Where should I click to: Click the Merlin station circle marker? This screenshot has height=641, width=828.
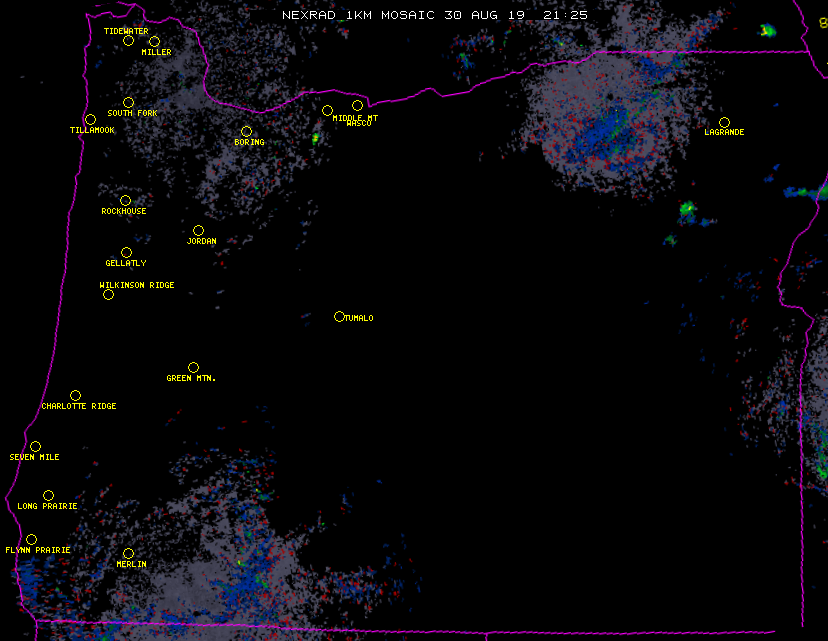(x=128, y=553)
